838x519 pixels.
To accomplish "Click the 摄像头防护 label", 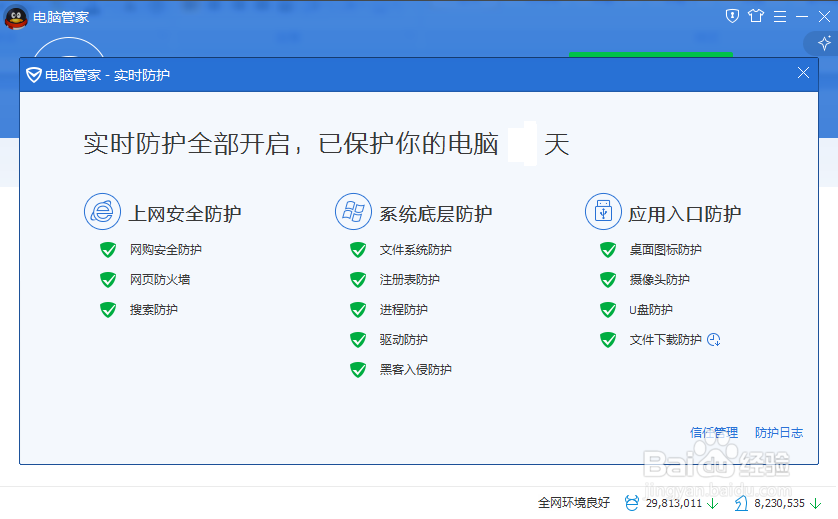I will click(x=659, y=280).
